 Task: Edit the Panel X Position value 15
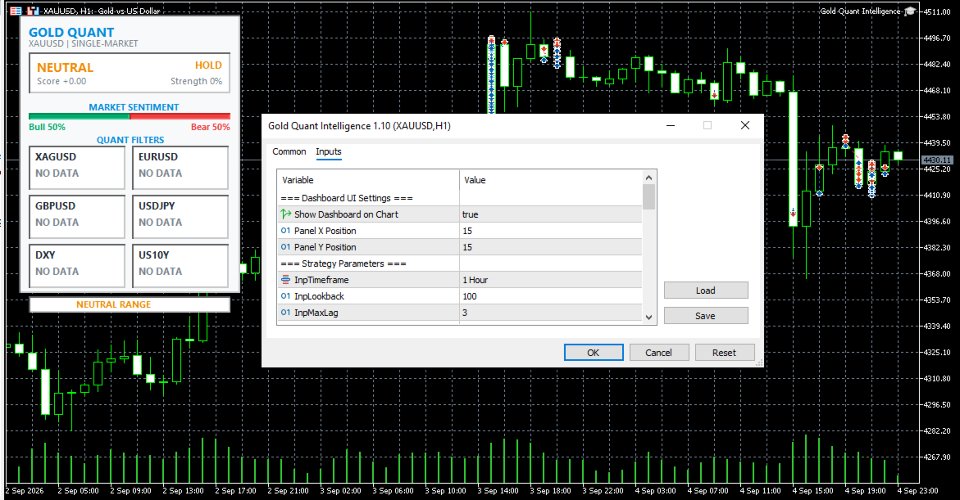tap(550, 231)
